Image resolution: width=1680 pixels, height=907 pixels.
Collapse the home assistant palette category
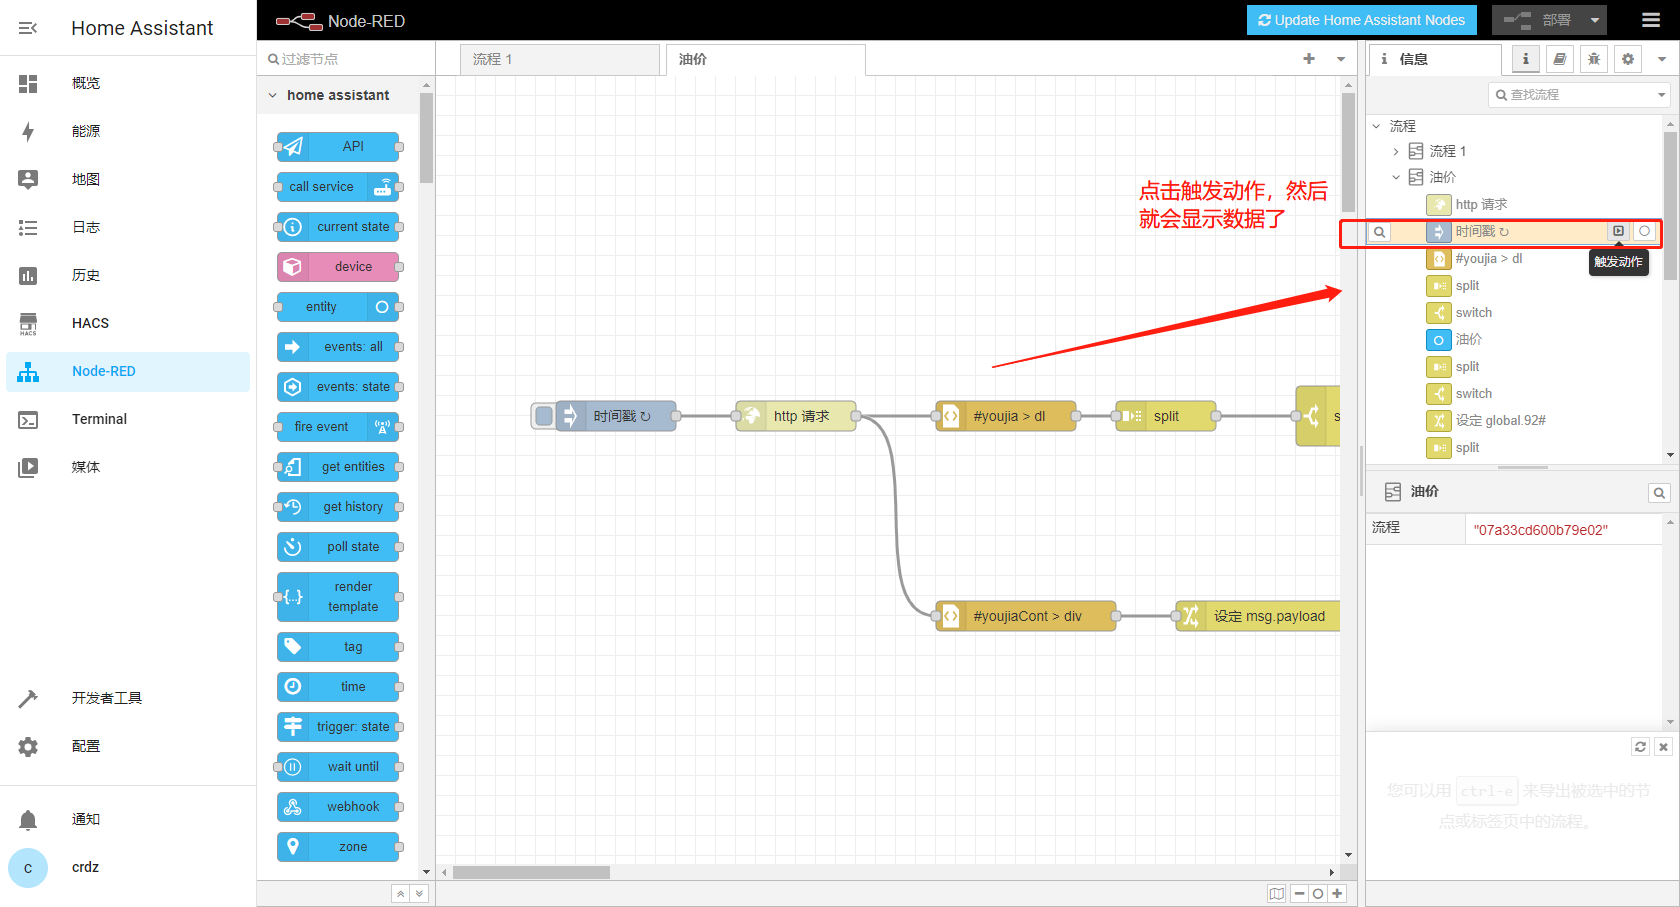tap(273, 95)
